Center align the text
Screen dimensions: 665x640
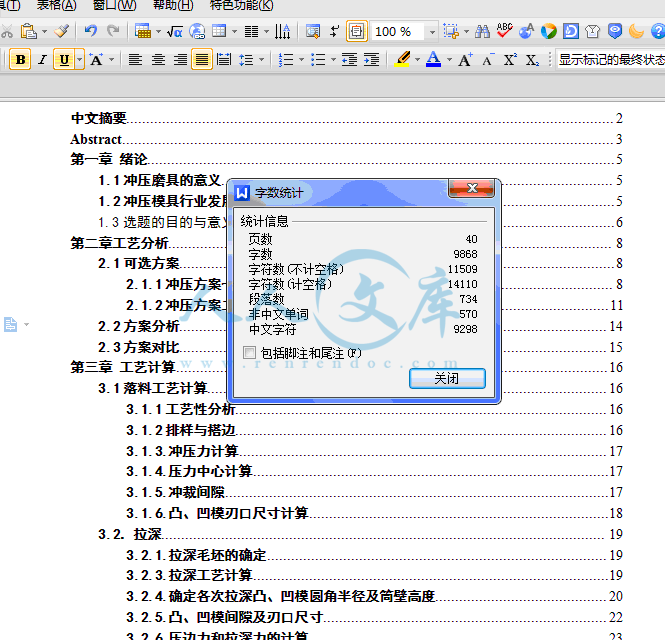point(158,60)
